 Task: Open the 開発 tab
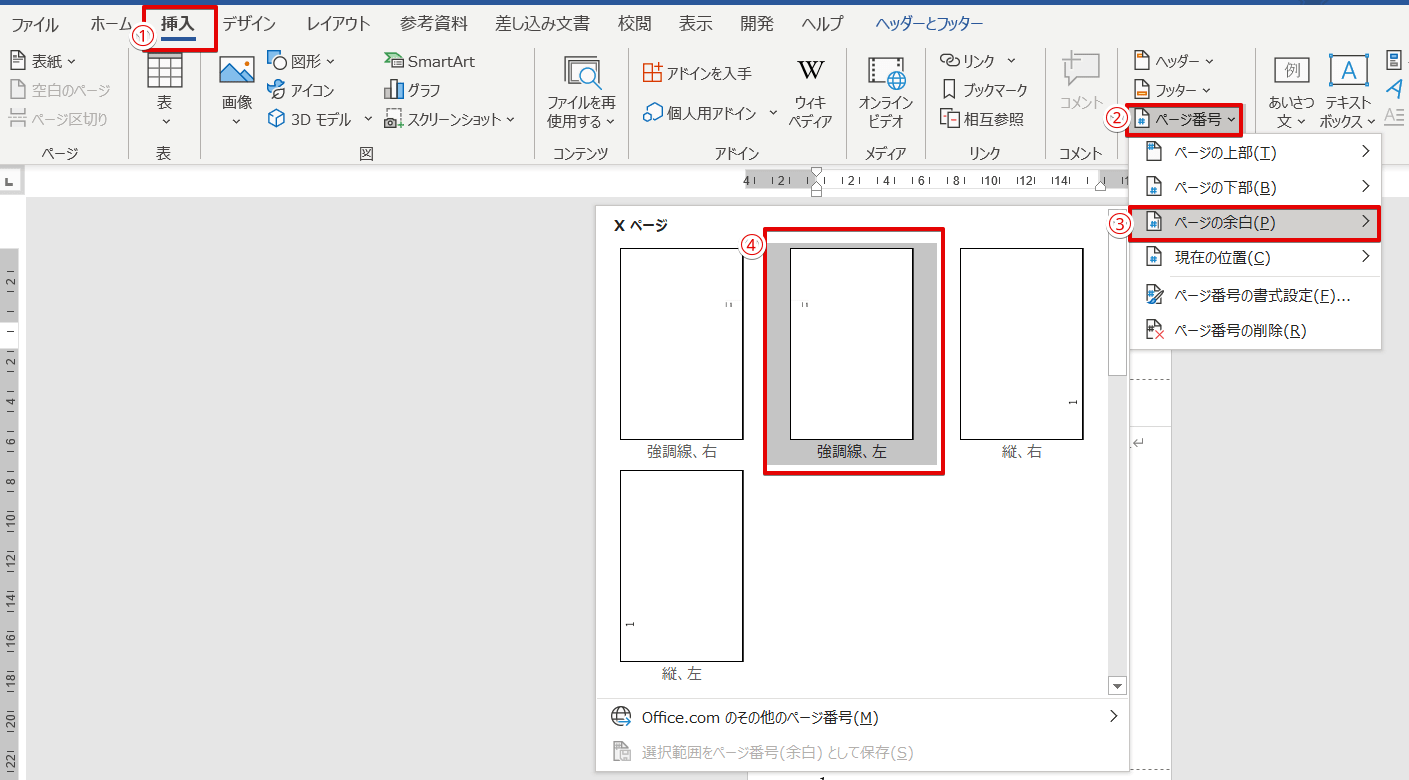[758, 23]
